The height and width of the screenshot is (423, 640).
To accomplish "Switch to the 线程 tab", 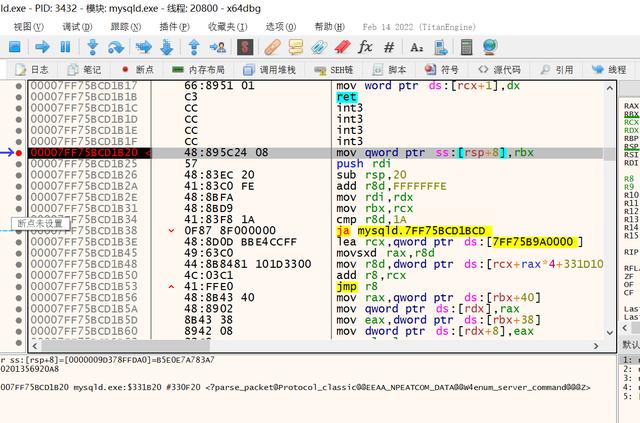I will [609, 70].
